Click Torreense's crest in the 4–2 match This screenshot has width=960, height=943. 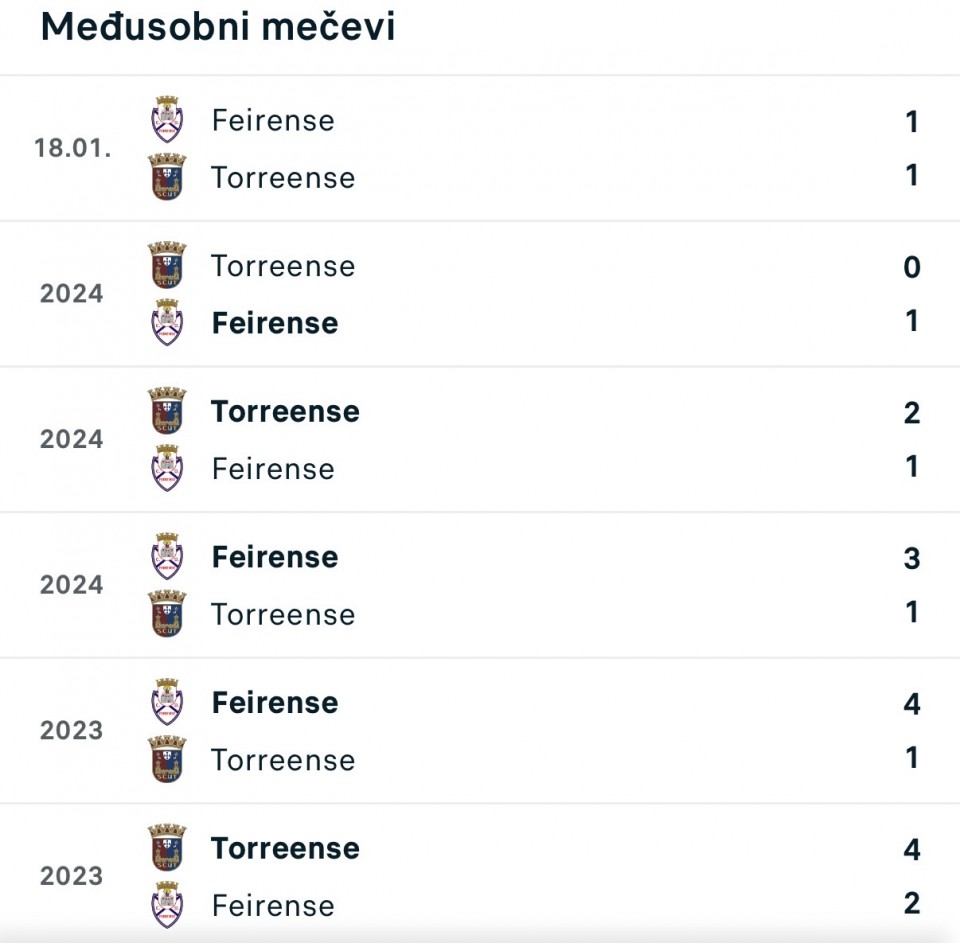pyautogui.click(x=167, y=848)
